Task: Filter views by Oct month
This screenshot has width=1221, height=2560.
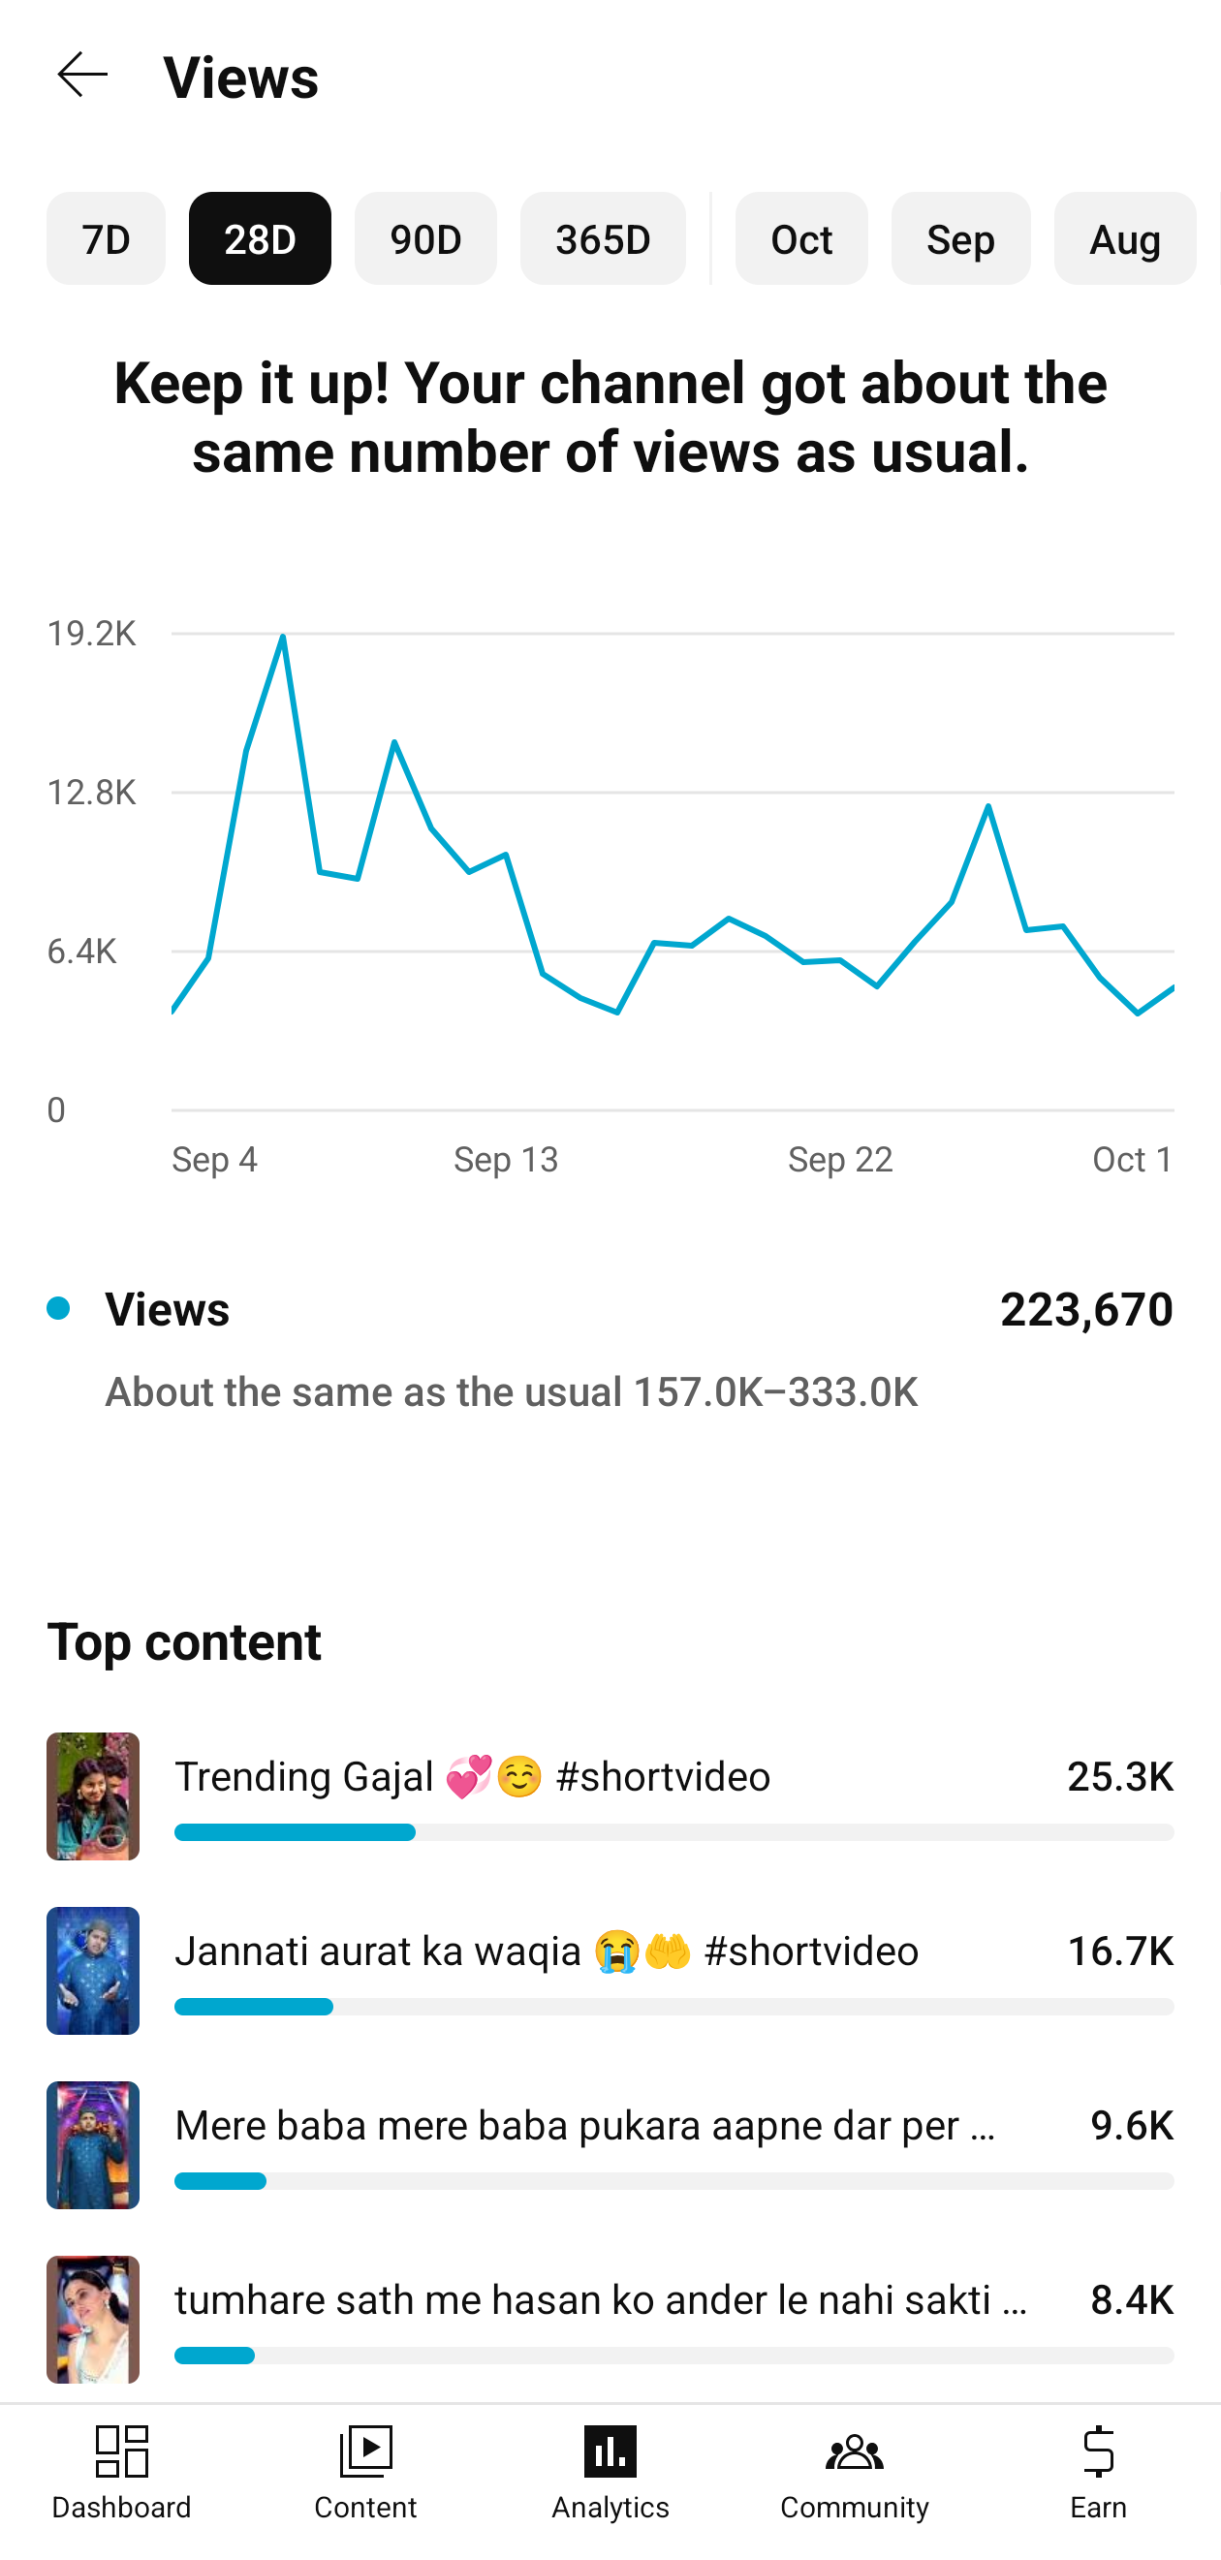Action: (x=801, y=239)
